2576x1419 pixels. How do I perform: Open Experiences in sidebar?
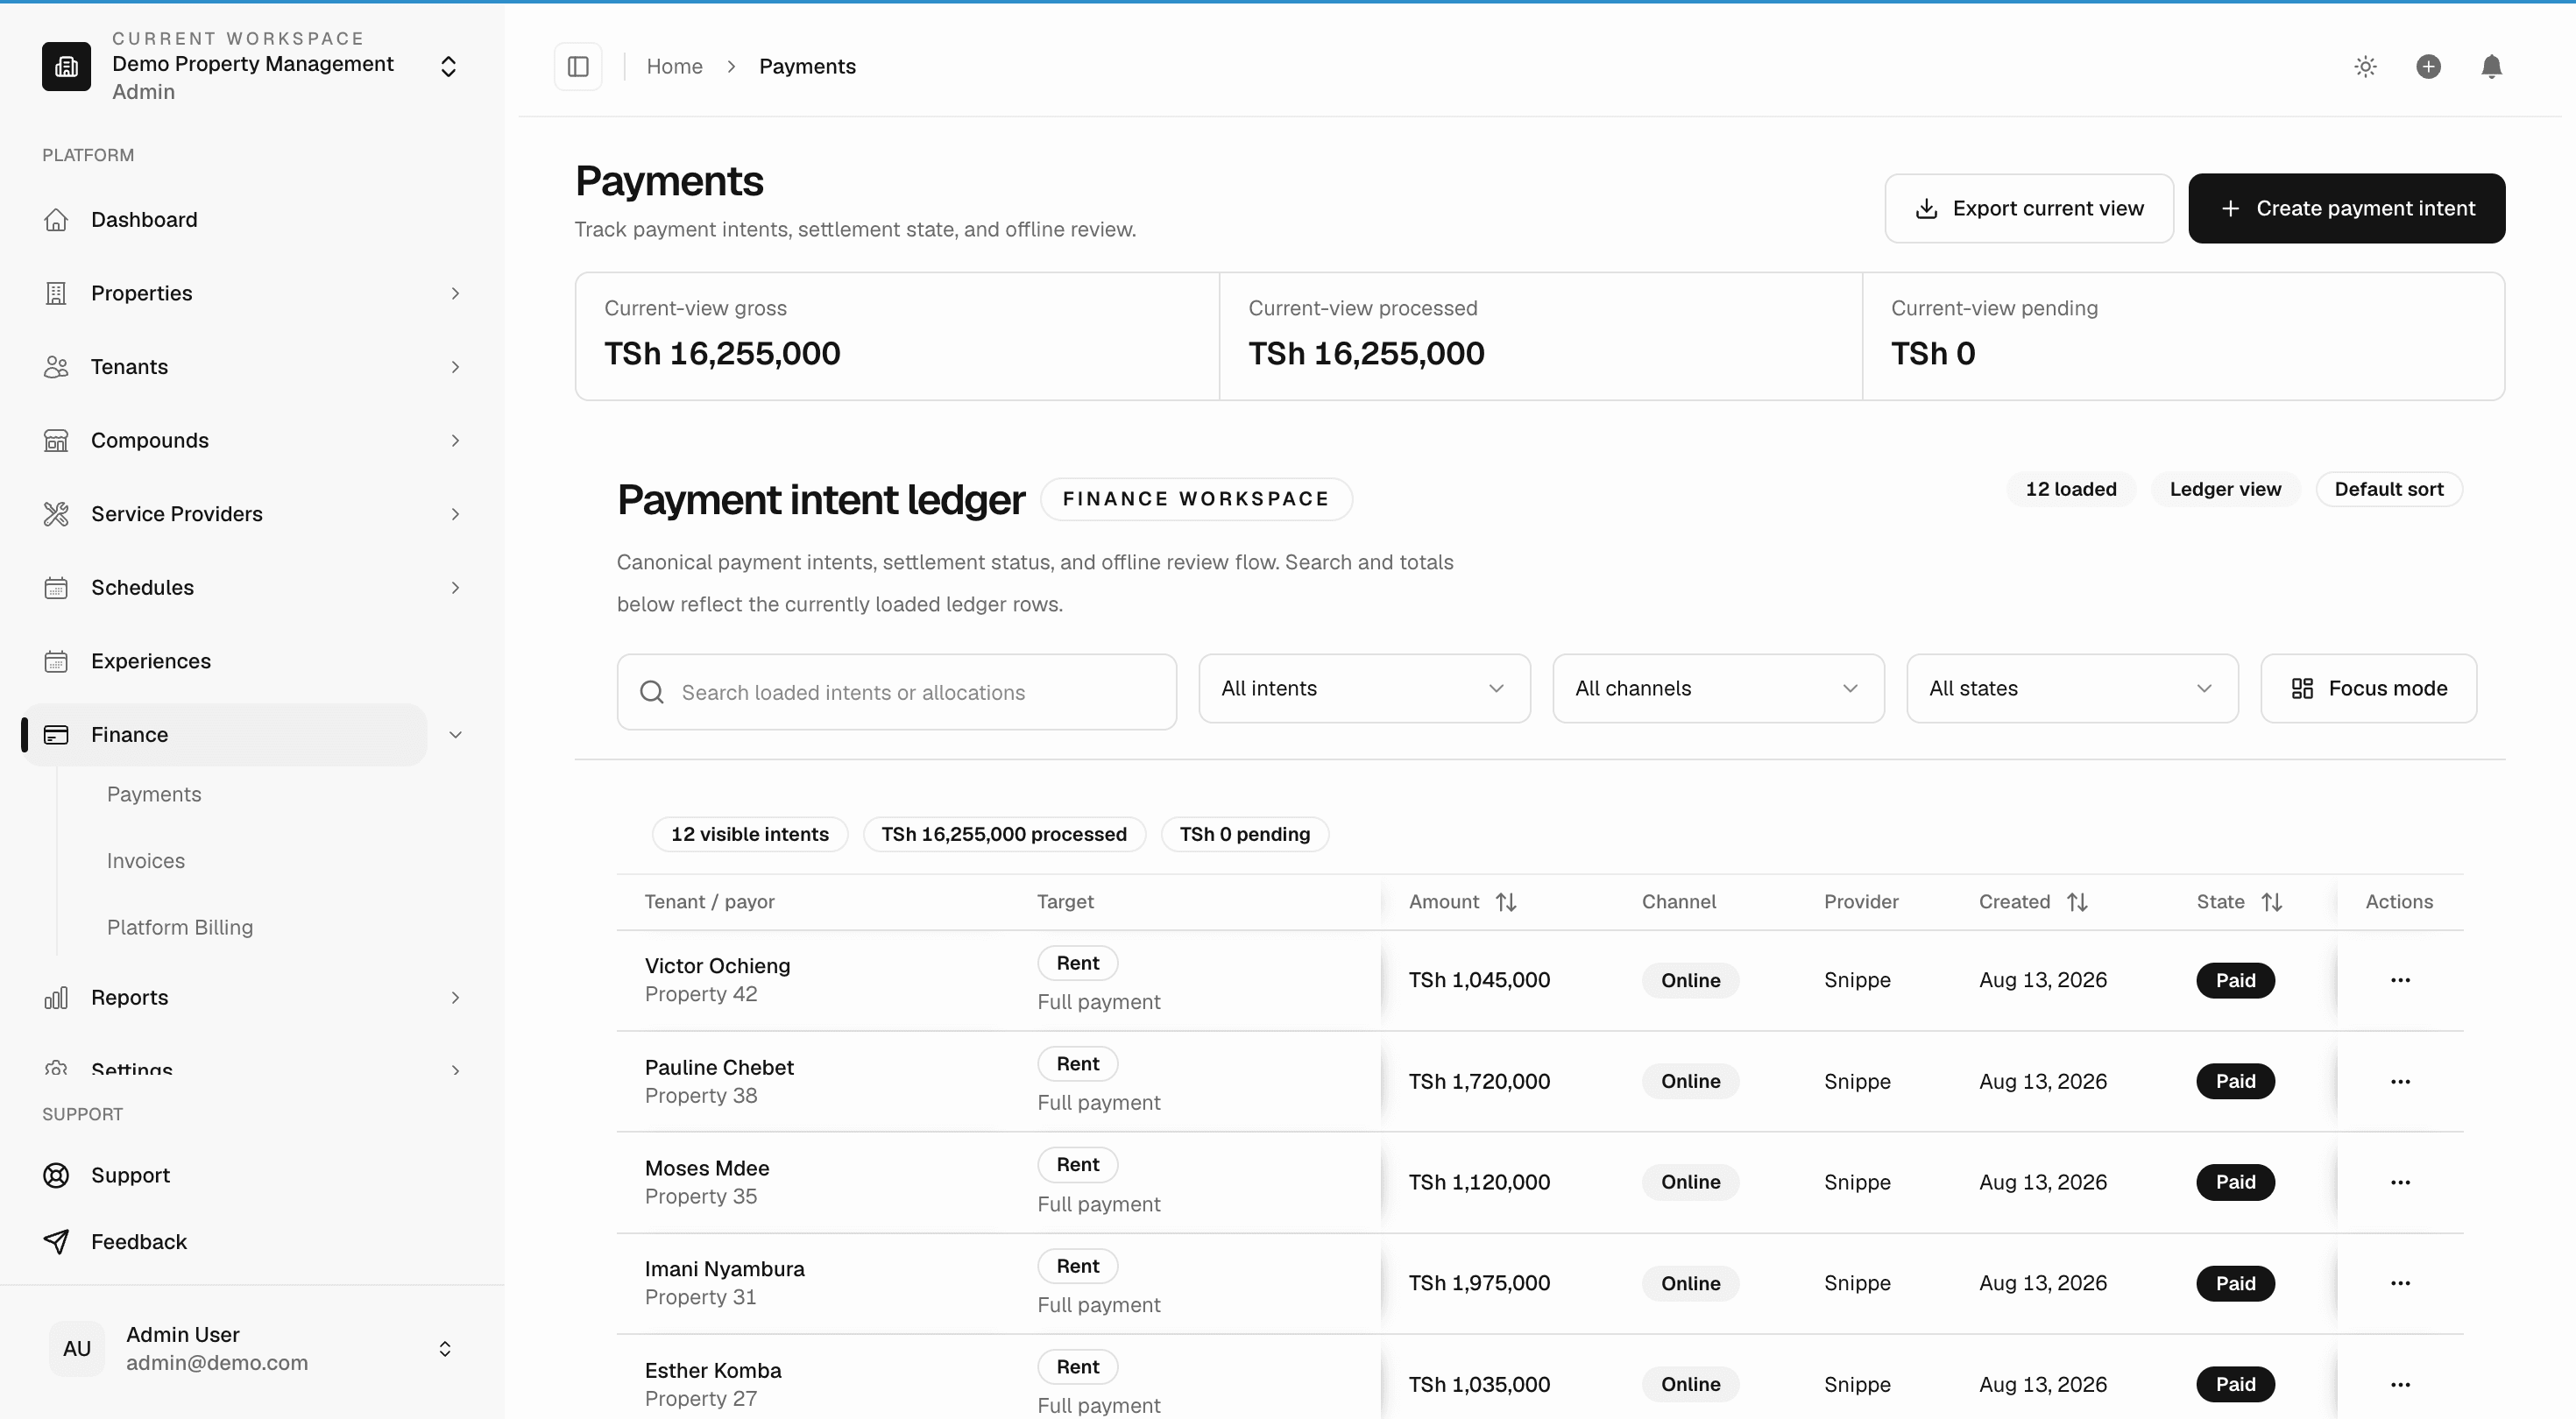[x=151, y=661]
